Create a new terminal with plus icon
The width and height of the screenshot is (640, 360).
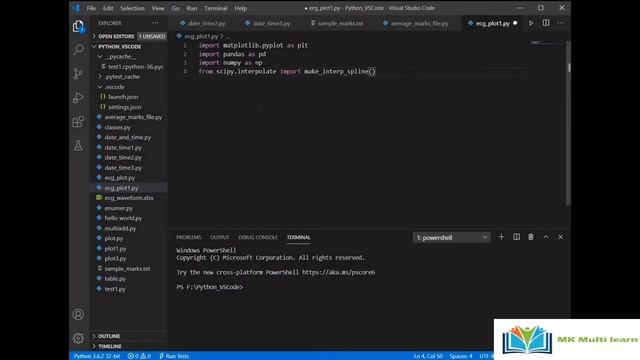[501, 237]
